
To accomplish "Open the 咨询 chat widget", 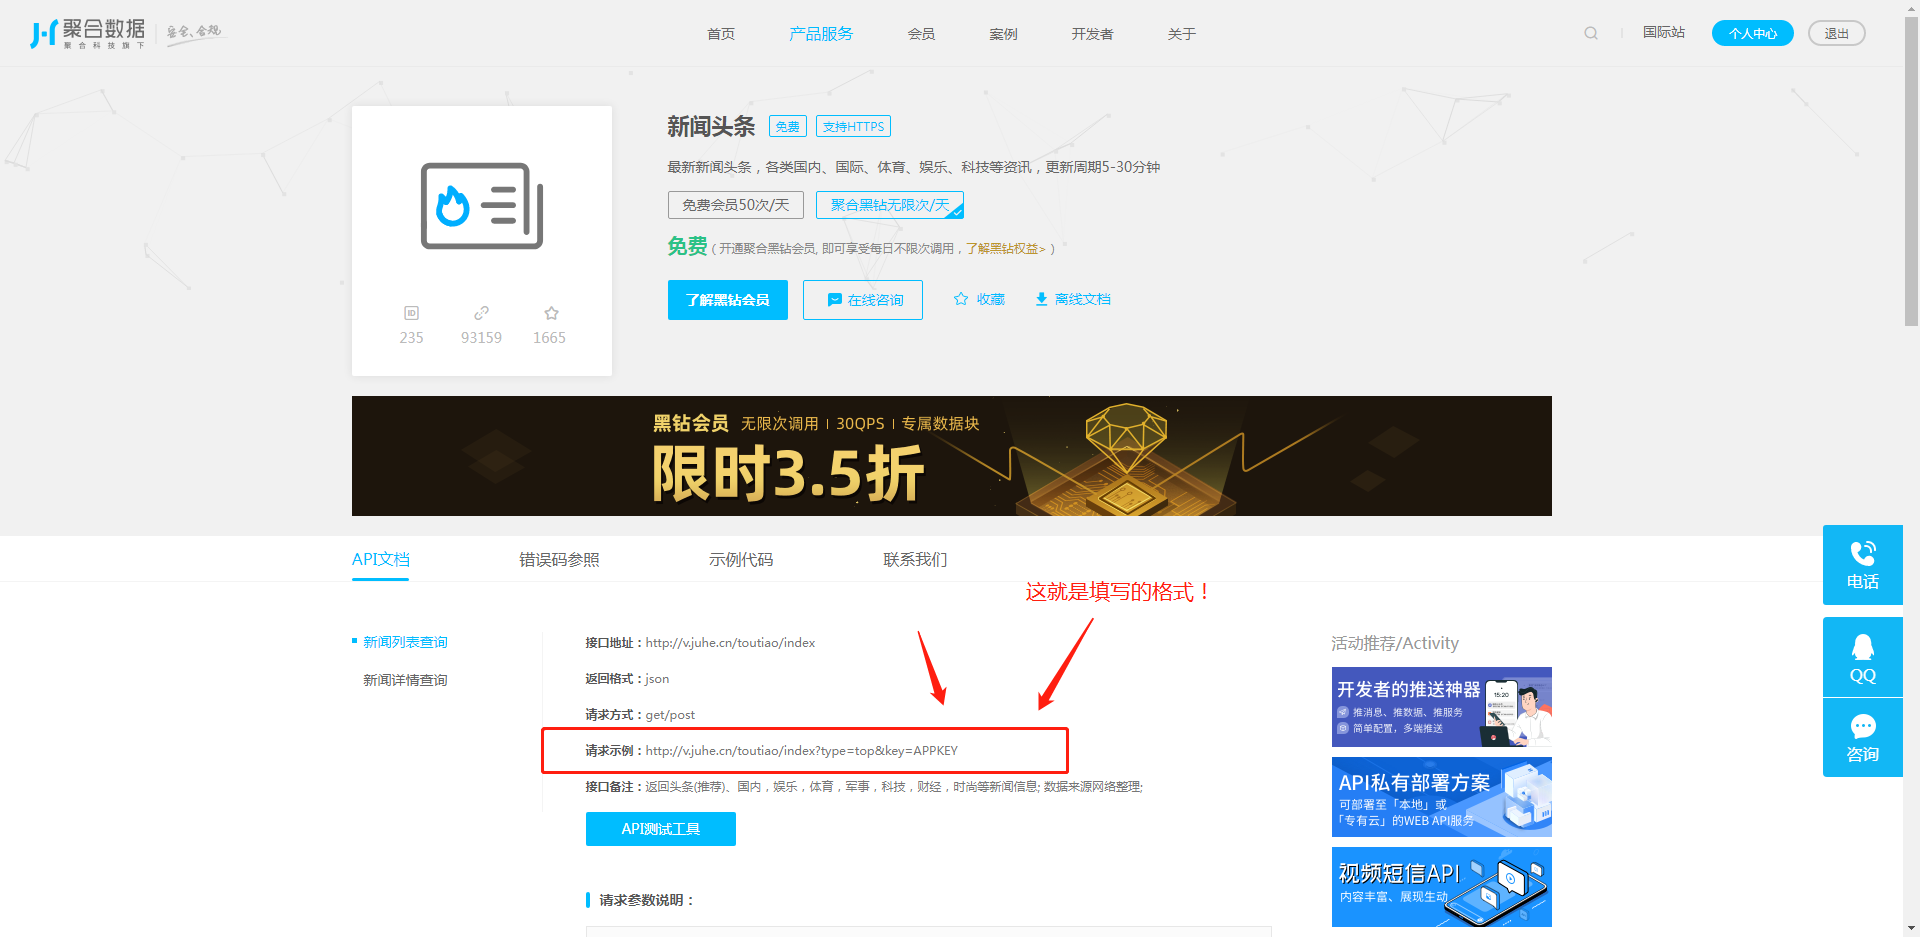I will 1862,738.
